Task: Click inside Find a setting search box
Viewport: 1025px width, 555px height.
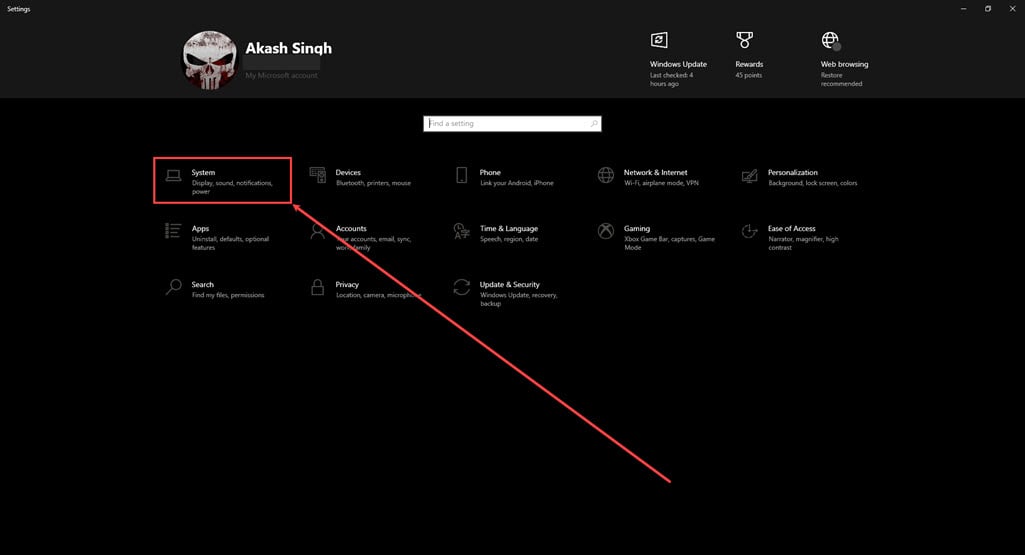Action: click(512, 124)
